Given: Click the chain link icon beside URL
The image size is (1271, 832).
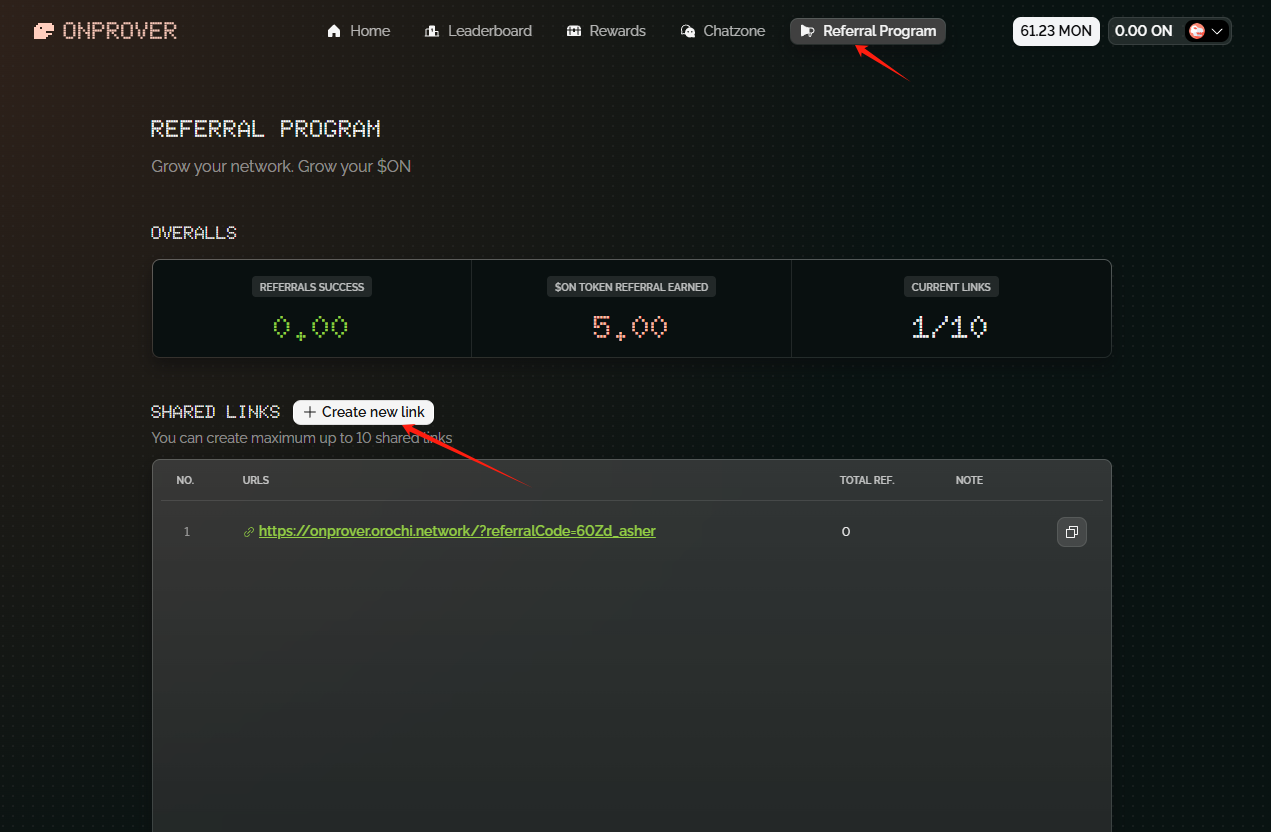Looking at the screenshot, I should click(249, 532).
